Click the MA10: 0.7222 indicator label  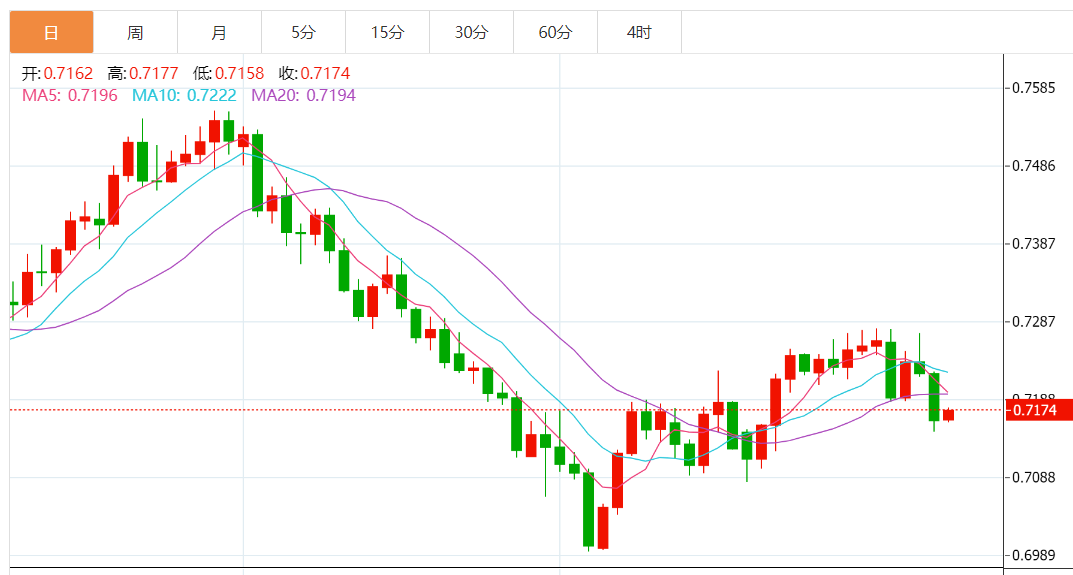[x=185, y=95]
